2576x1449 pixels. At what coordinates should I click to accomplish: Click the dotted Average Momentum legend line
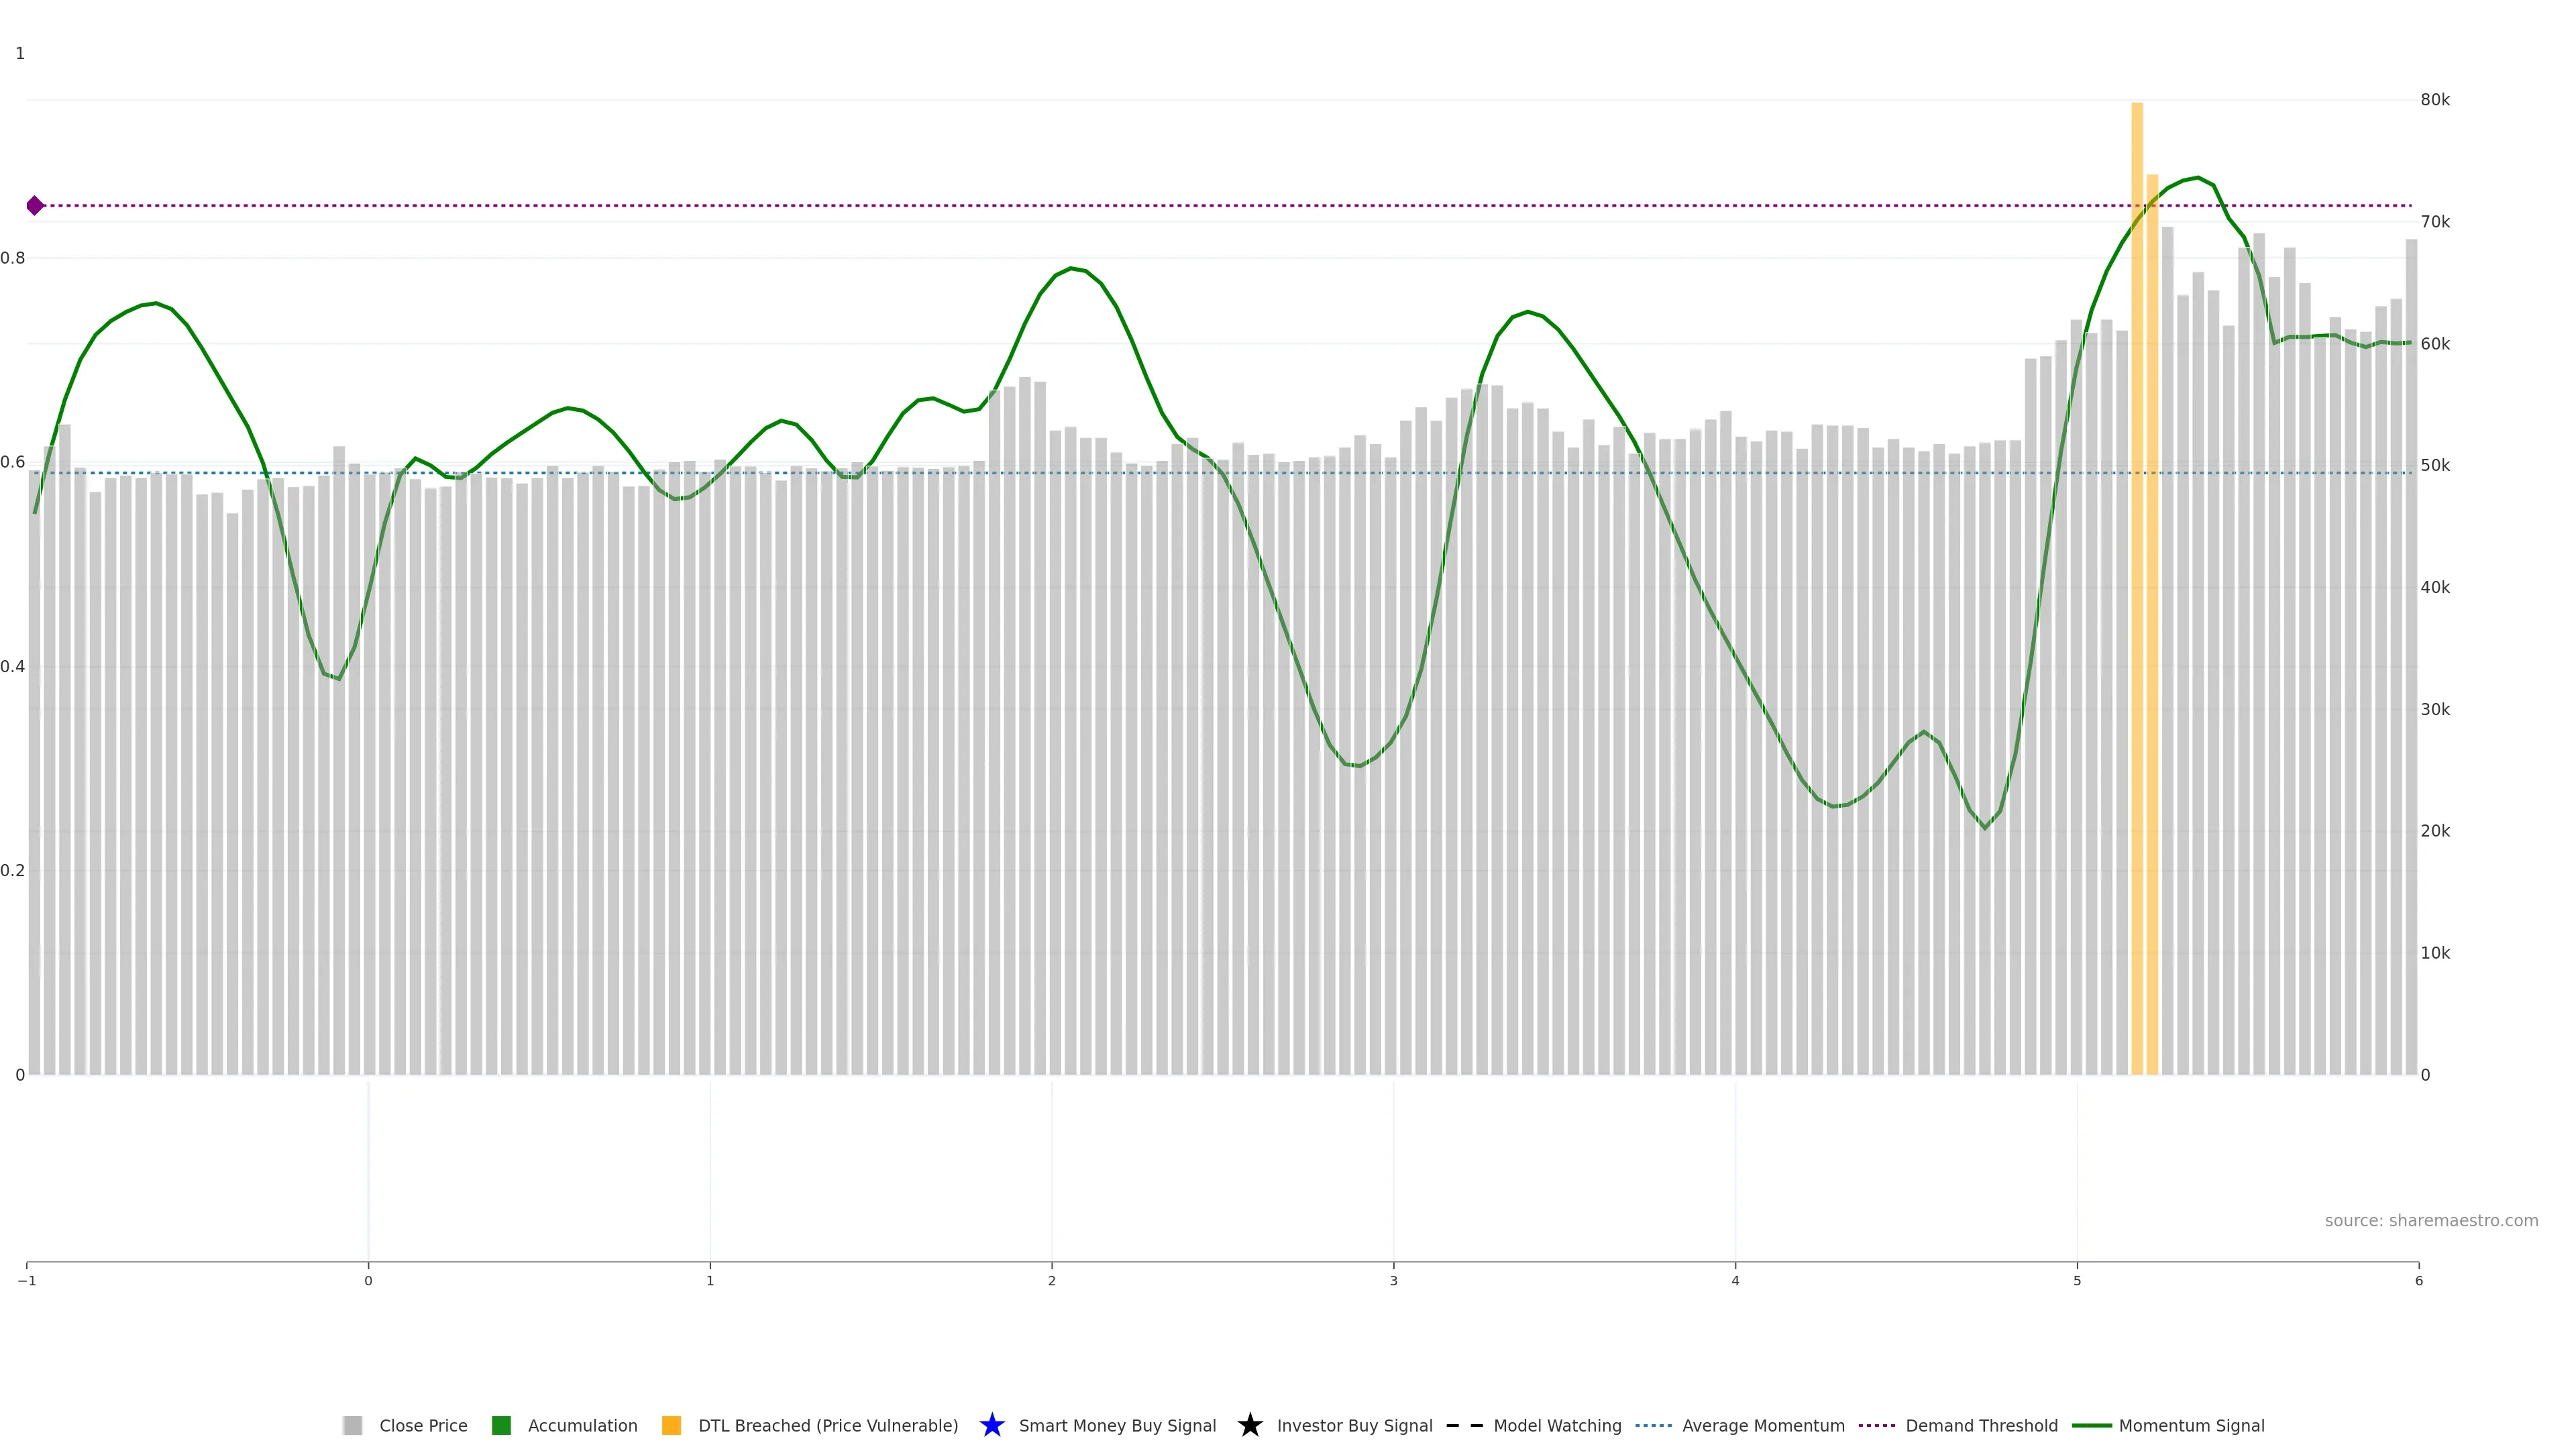(1653, 1425)
